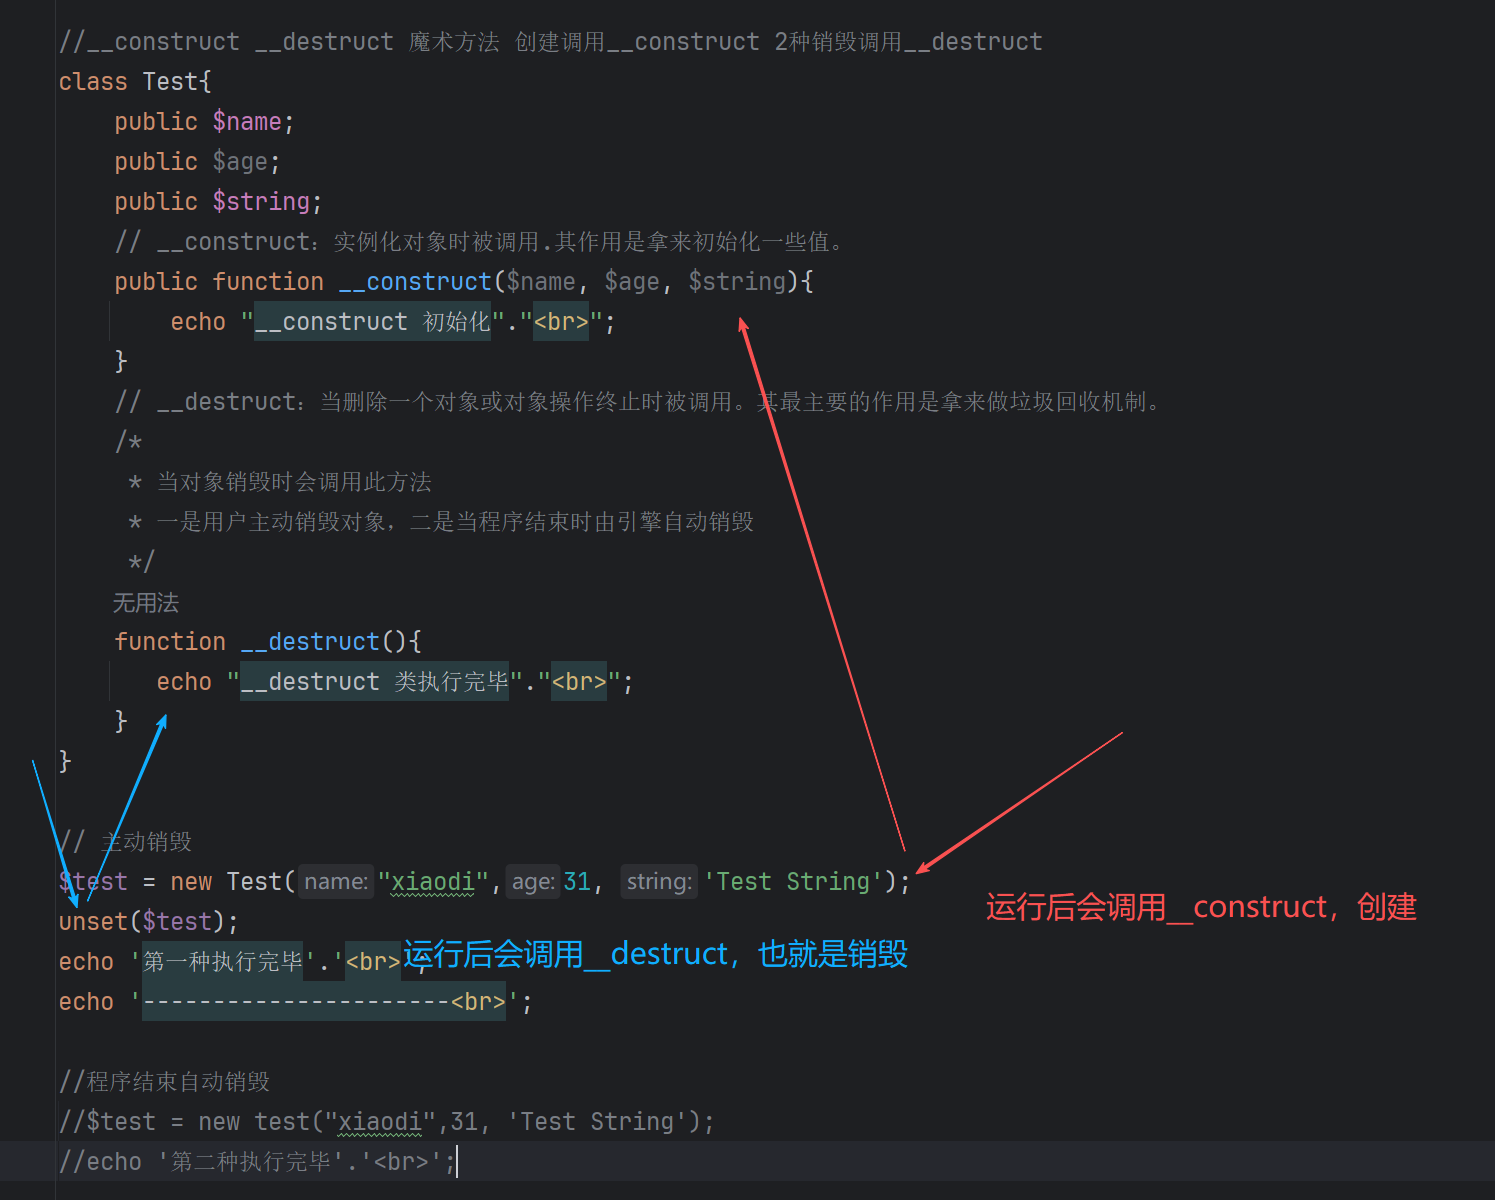The height and width of the screenshot is (1200, 1495).
Task: Click the unset($test) statement
Action: [146, 920]
